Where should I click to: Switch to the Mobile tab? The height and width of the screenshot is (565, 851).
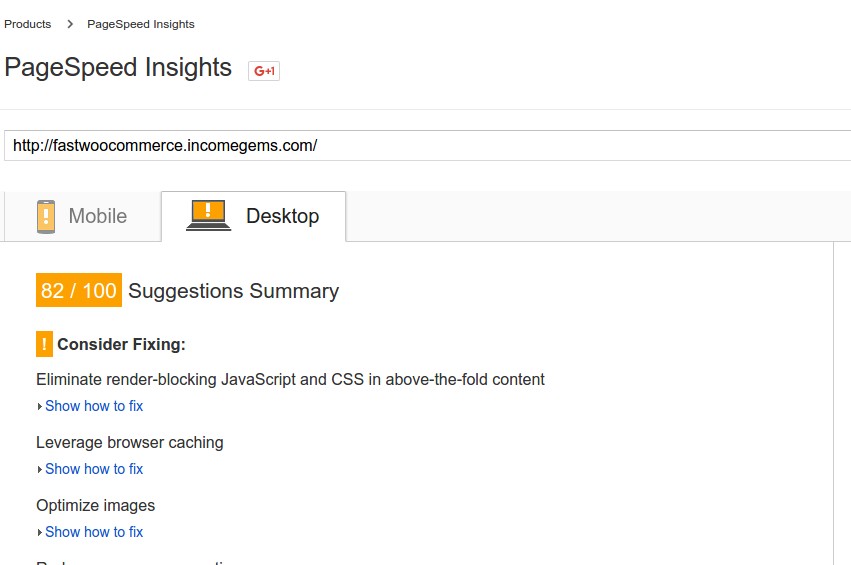(82, 216)
